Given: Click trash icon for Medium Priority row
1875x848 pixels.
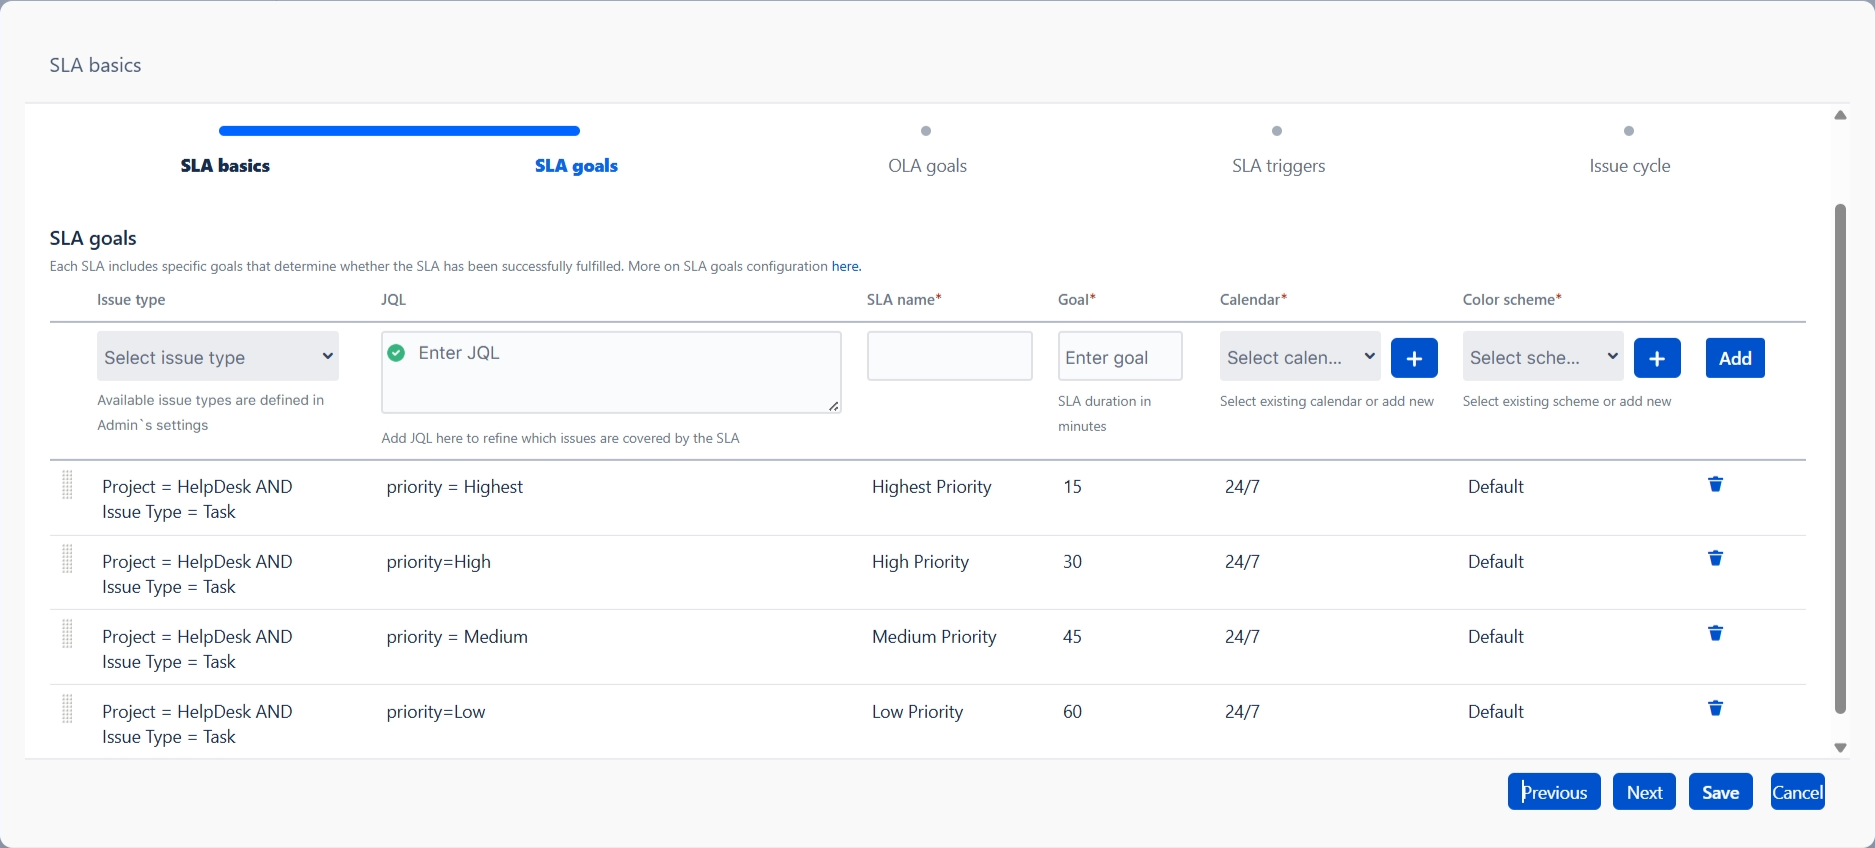Looking at the screenshot, I should click(1715, 634).
